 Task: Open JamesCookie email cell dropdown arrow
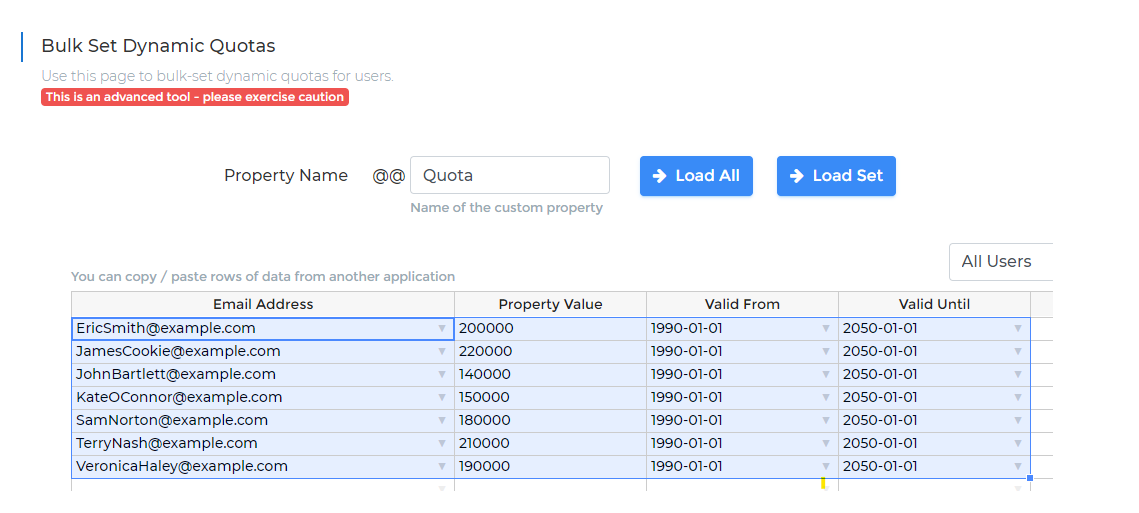click(x=442, y=352)
